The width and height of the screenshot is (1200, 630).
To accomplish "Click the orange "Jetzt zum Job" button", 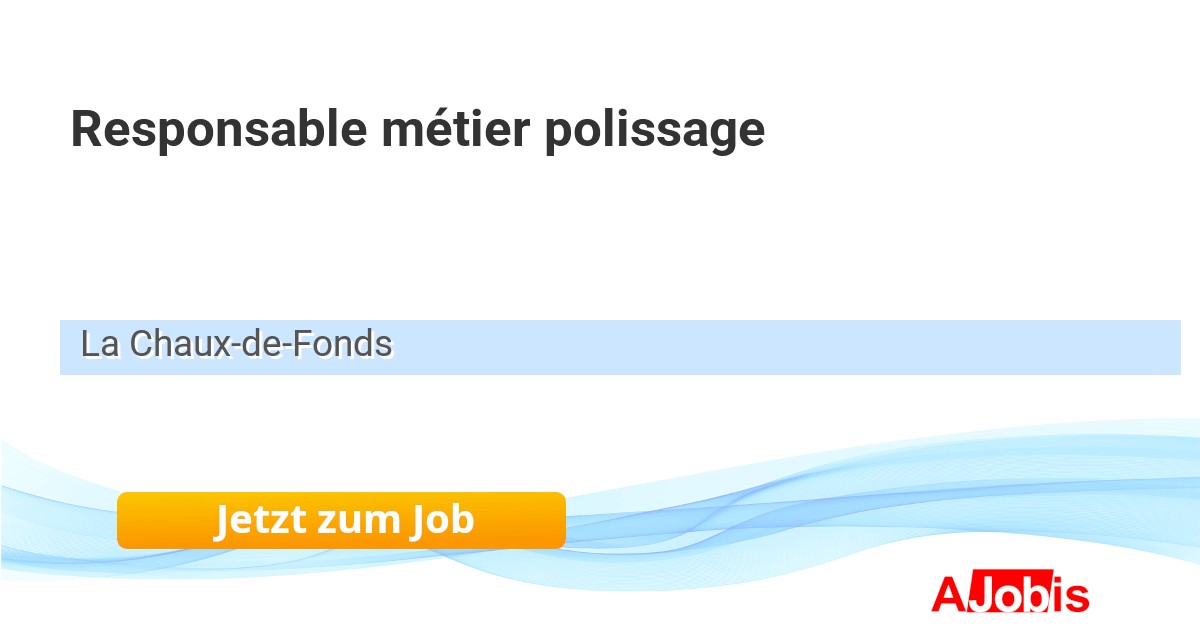I will pos(341,520).
